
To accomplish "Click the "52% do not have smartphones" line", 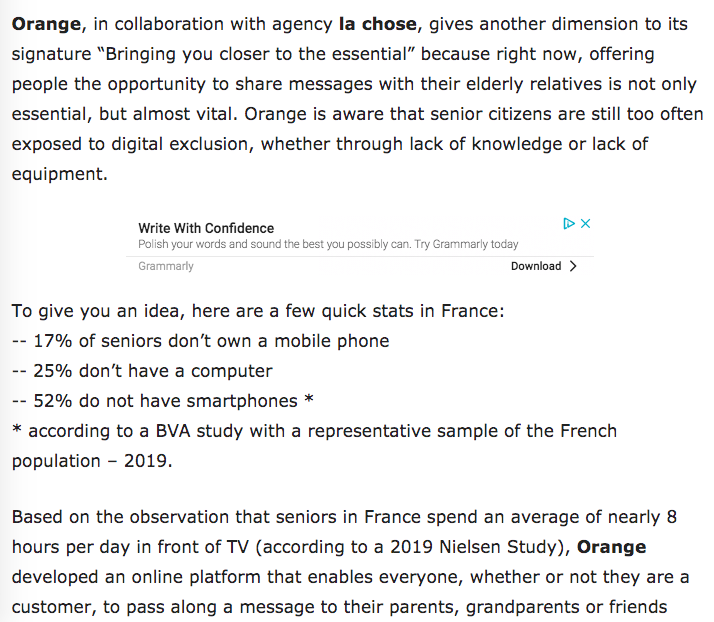I will 163,401.
